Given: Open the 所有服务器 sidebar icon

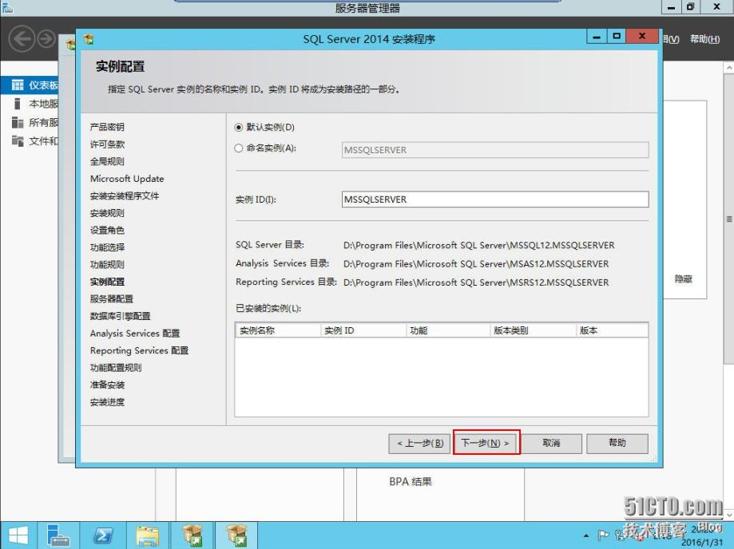Looking at the screenshot, I should [17, 123].
